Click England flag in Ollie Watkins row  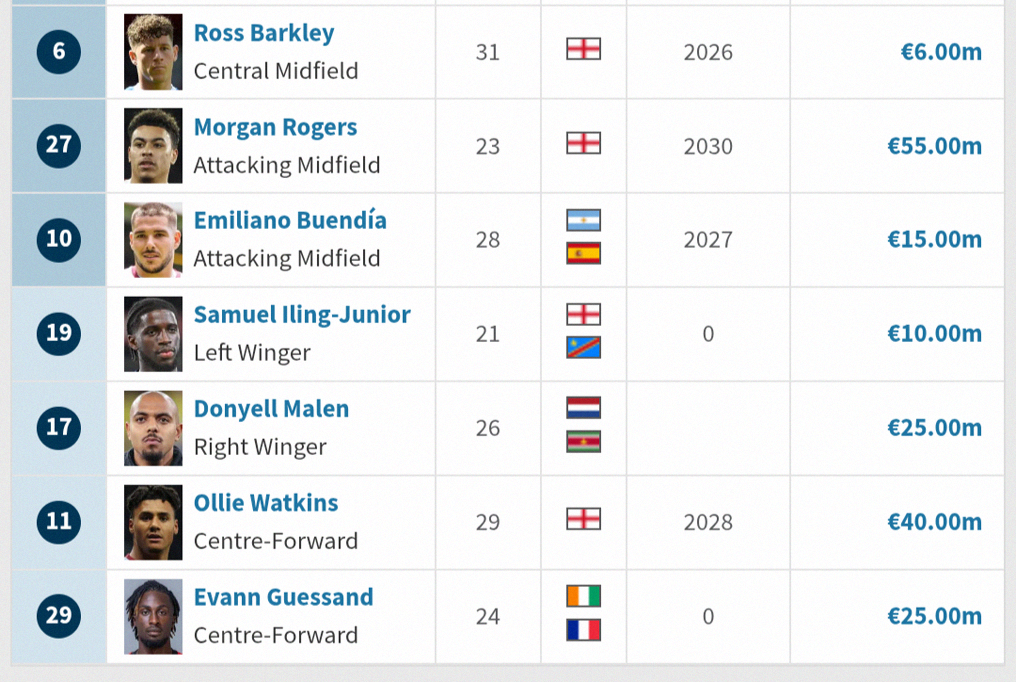[583, 519]
